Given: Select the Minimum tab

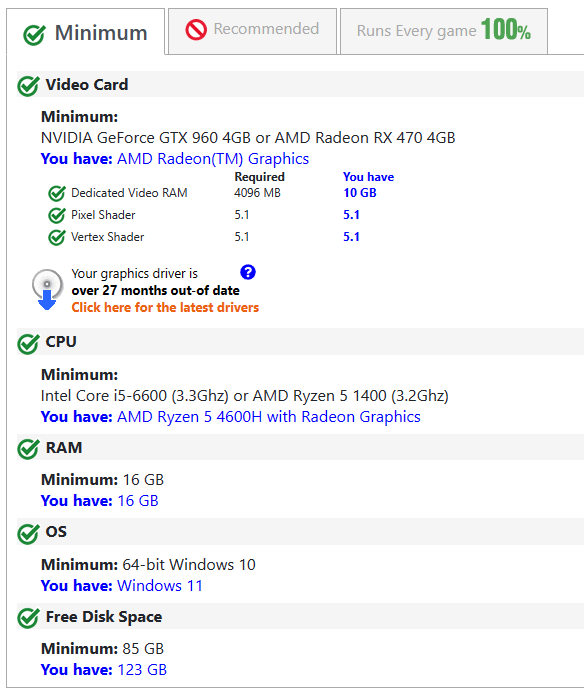Looking at the screenshot, I should pos(86,32).
